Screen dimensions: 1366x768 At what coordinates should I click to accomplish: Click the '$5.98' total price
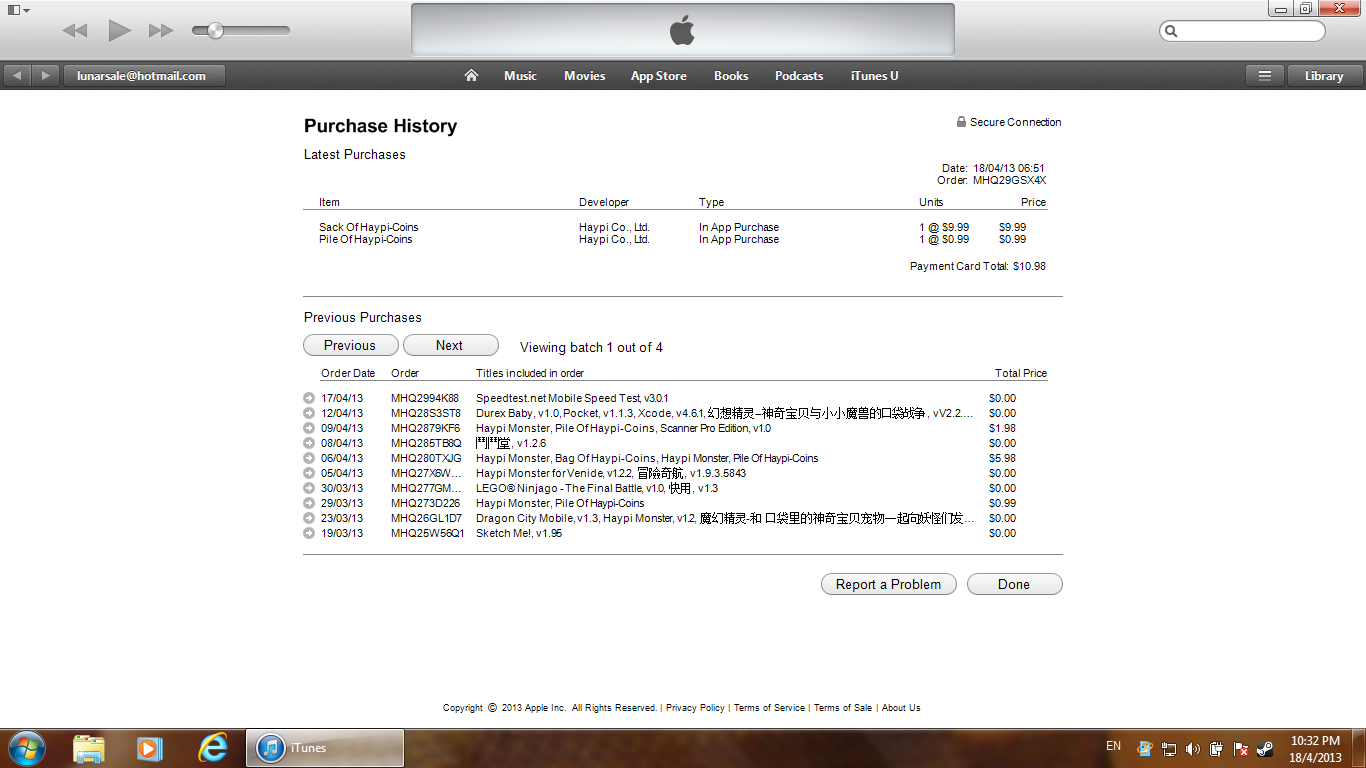coord(1002,458)
